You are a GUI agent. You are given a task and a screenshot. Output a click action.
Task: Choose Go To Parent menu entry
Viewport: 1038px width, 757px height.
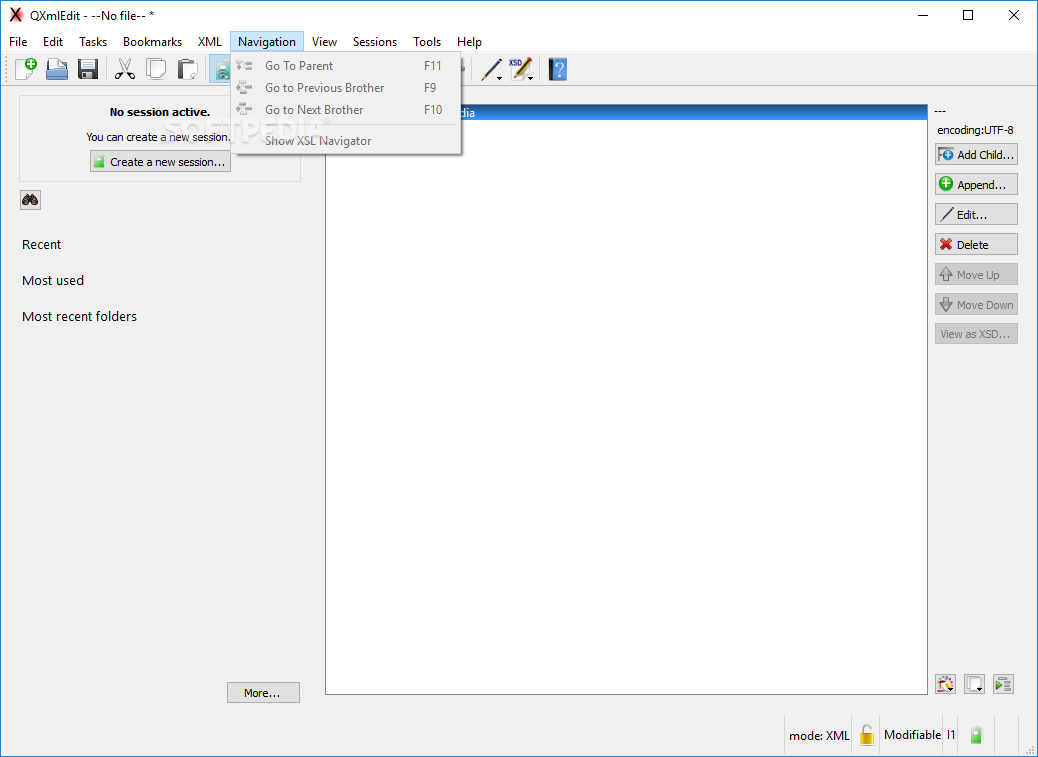346,66
